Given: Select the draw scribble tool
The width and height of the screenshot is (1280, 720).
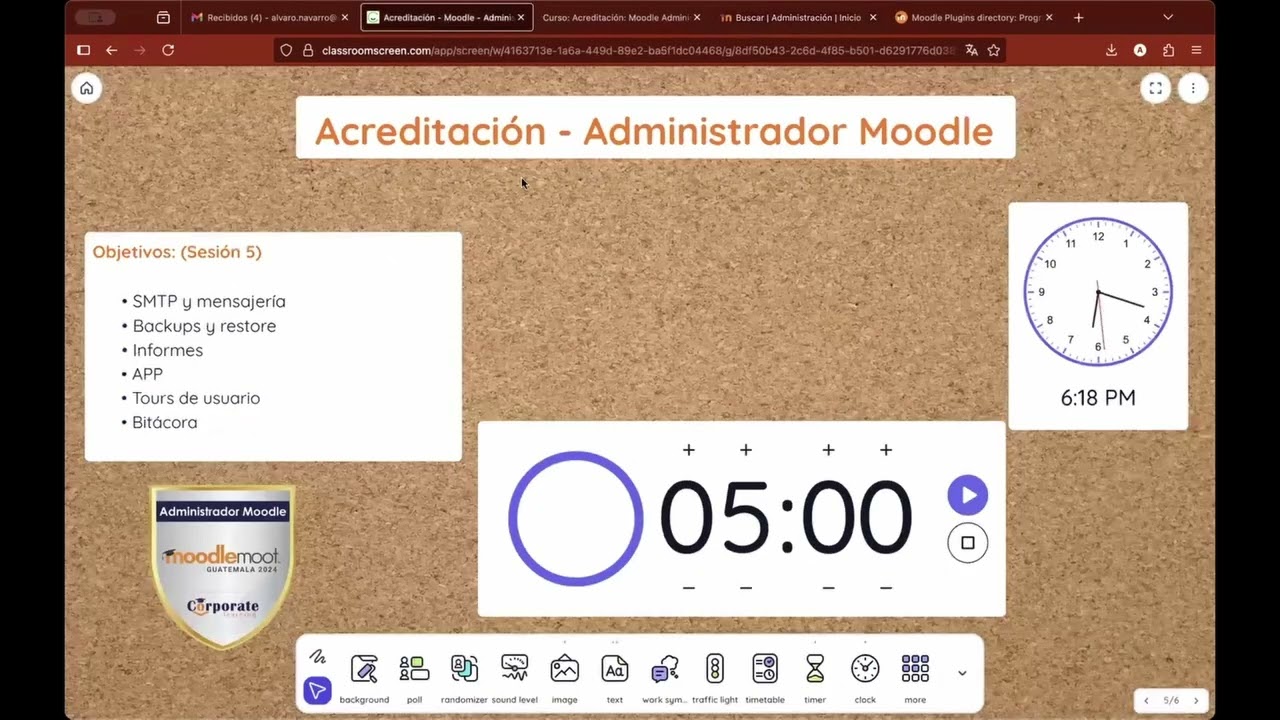Looking at the screenshot, I should 317,657.
